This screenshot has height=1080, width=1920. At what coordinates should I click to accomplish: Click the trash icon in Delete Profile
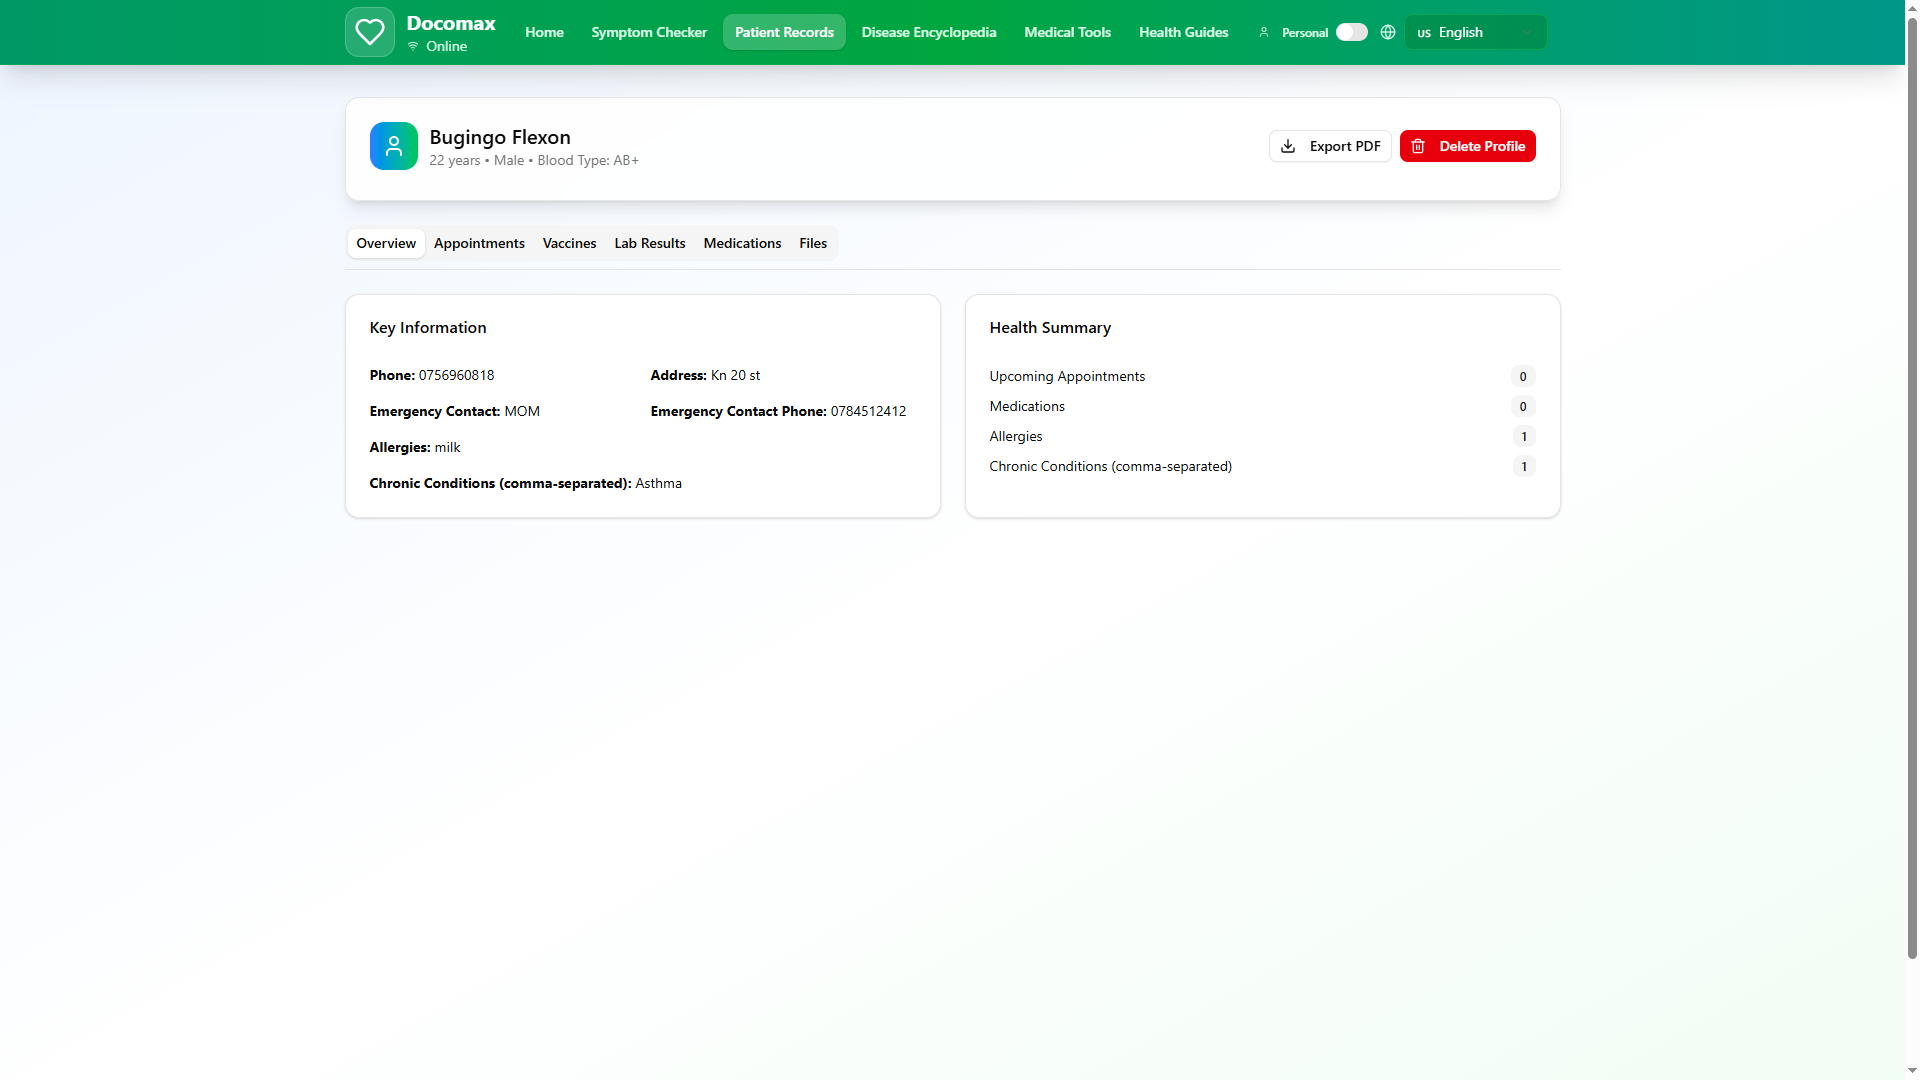pos(1417,146)
